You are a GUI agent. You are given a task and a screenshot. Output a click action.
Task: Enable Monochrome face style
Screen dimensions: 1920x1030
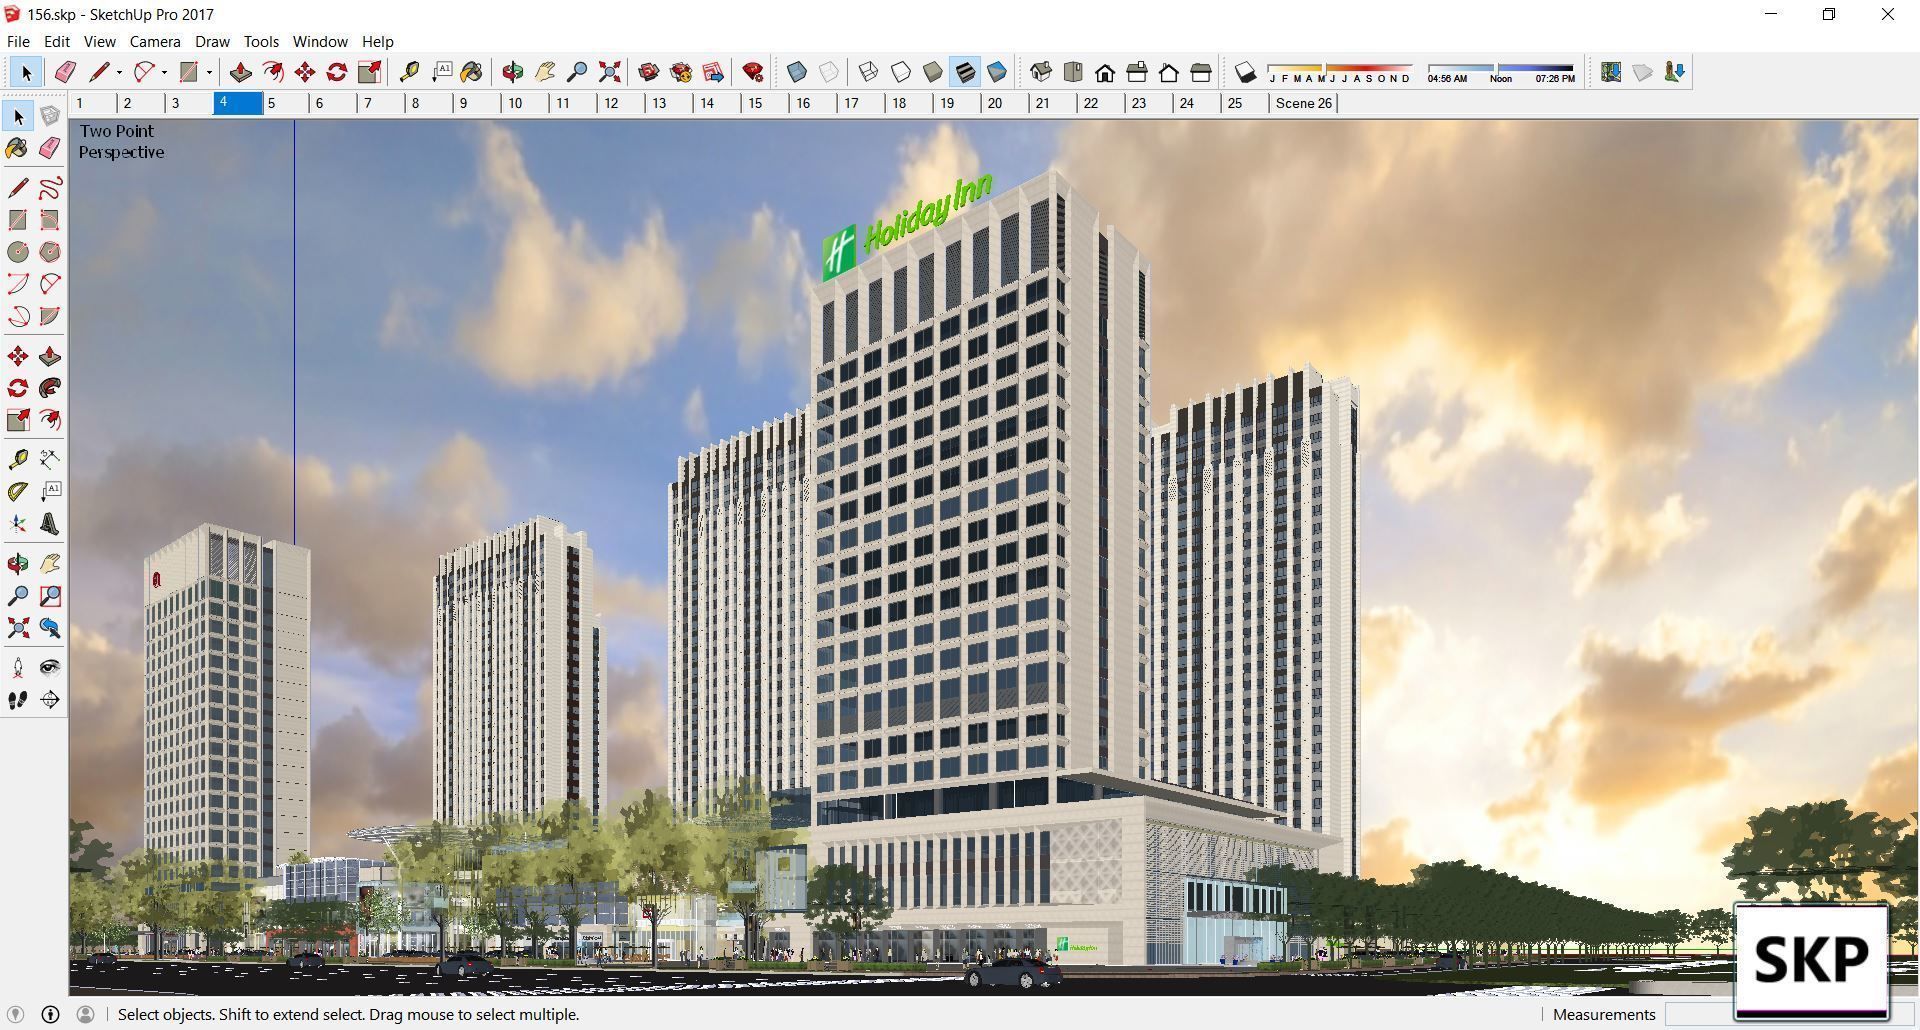(x=997, y=72)
